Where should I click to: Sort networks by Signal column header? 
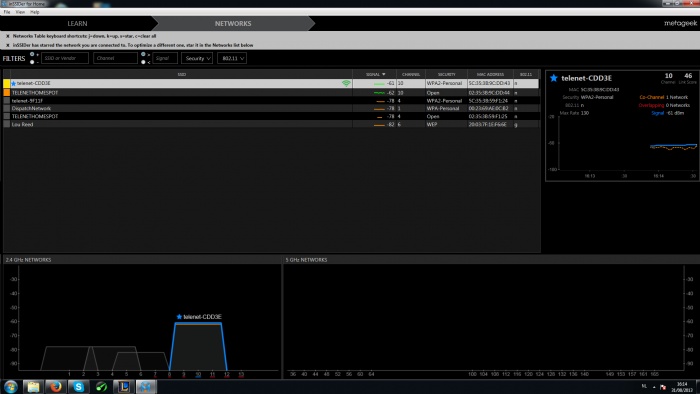[x=375, y=74]
